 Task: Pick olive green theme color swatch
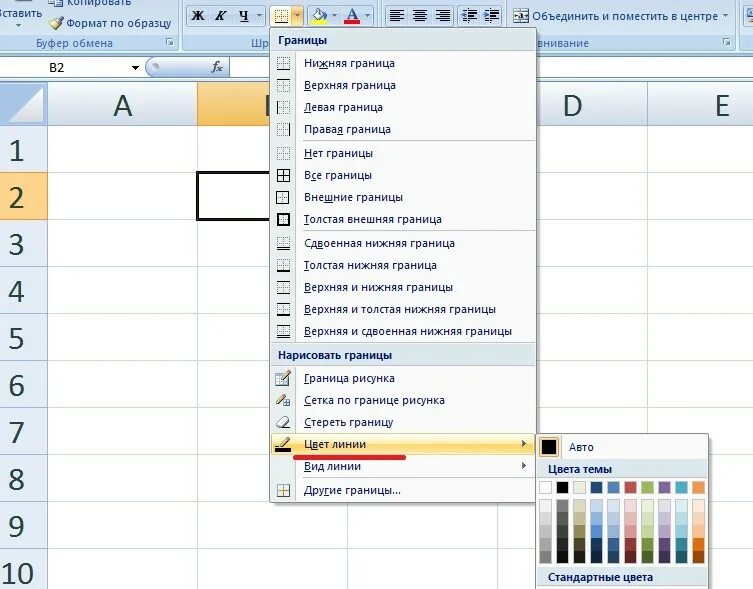pyautogui.click(x=647, y=488)
